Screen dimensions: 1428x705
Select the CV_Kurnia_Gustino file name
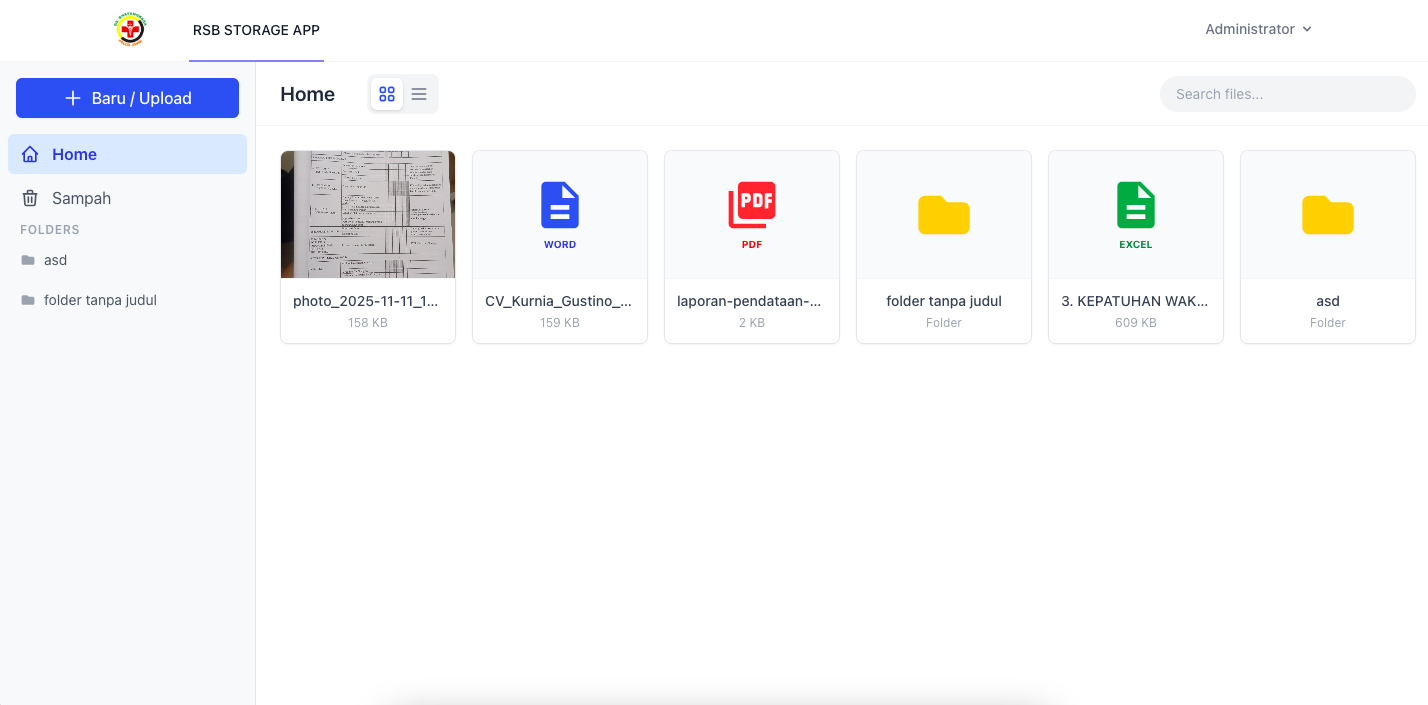pos(559,301)
